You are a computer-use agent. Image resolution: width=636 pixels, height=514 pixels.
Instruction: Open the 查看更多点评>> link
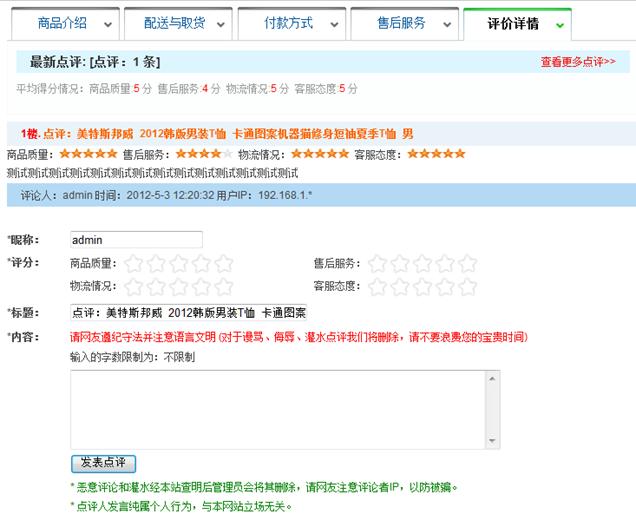coord(578,62)
